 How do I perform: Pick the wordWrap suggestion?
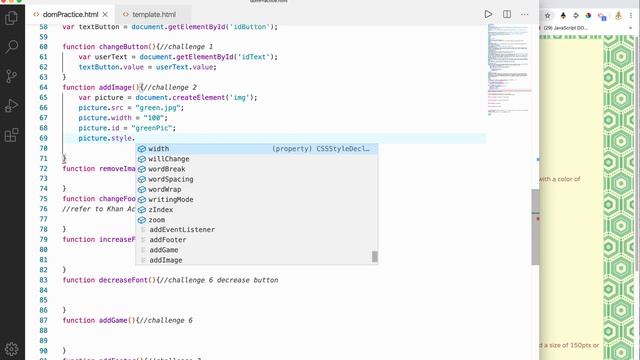(x=257, y=189)
